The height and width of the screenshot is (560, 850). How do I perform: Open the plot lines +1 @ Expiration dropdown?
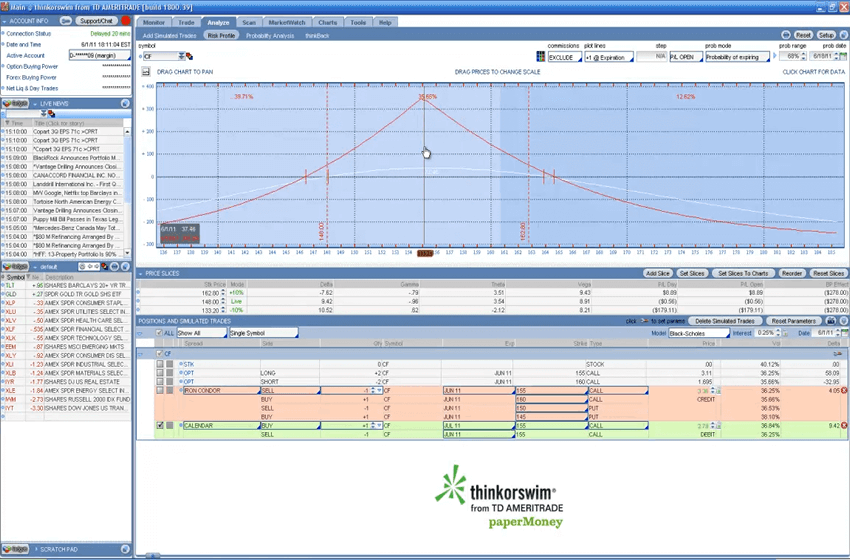(x=609, y=57)
